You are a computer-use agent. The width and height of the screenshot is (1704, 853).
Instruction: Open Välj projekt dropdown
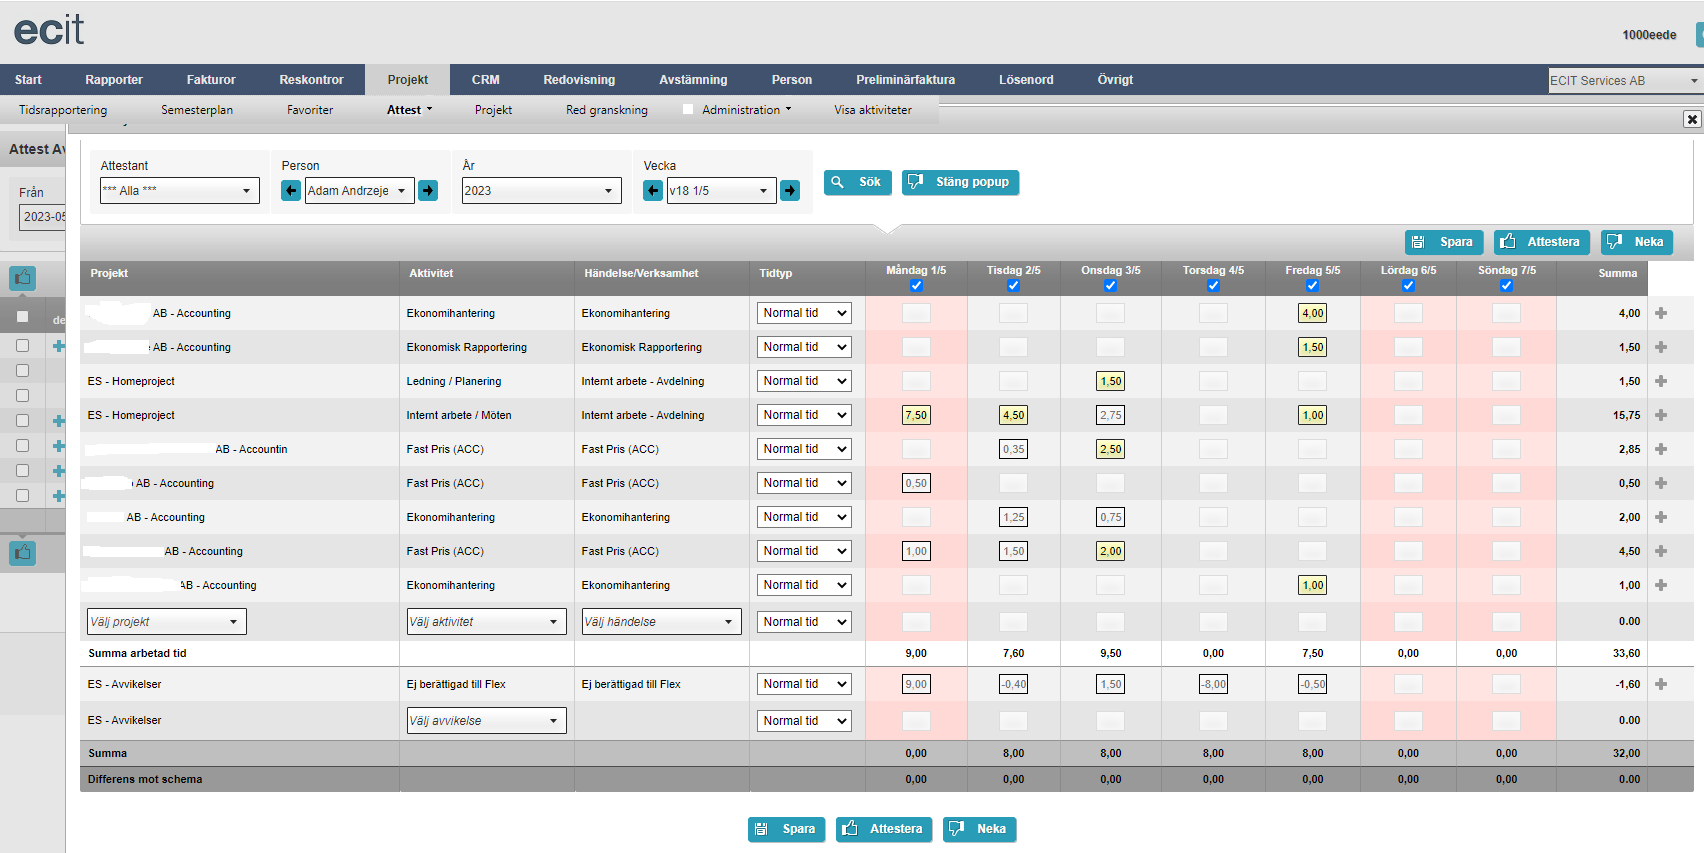[167, 621]
